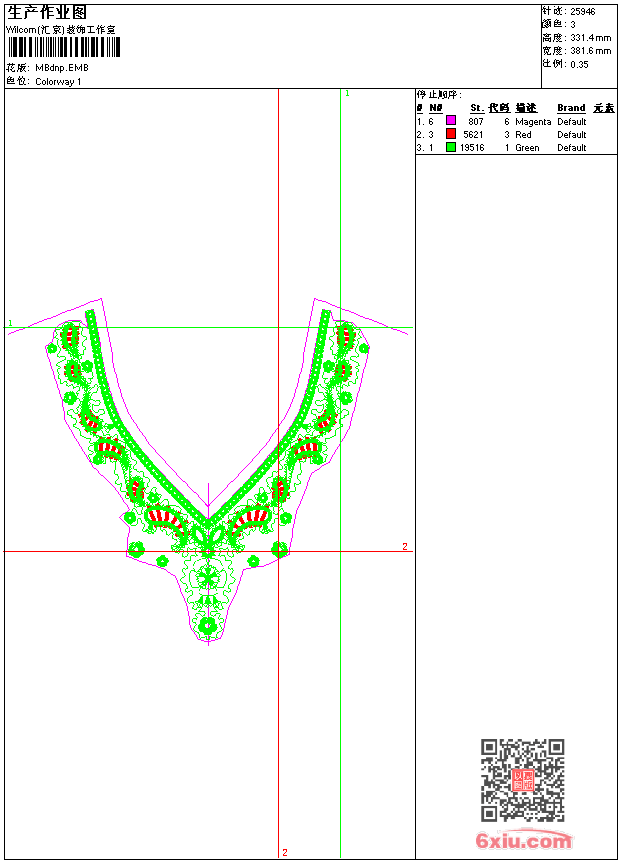Open the 6xiu.com watermark logo
This screenshot has width=620, height=860.
(x=522, y=841)
